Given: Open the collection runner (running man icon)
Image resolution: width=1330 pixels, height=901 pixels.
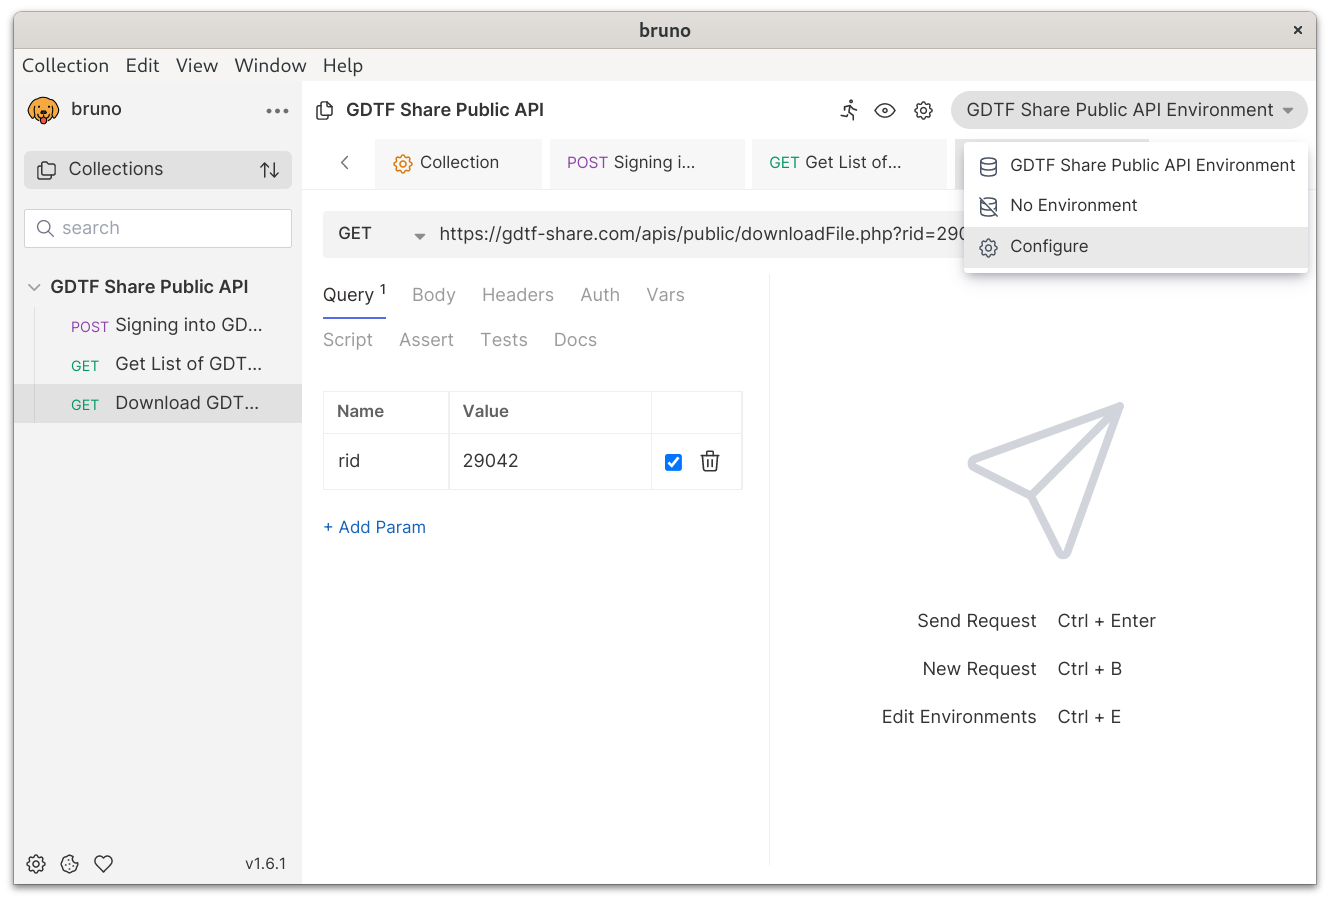Looking at the screenshot, I should click(849, 110).
